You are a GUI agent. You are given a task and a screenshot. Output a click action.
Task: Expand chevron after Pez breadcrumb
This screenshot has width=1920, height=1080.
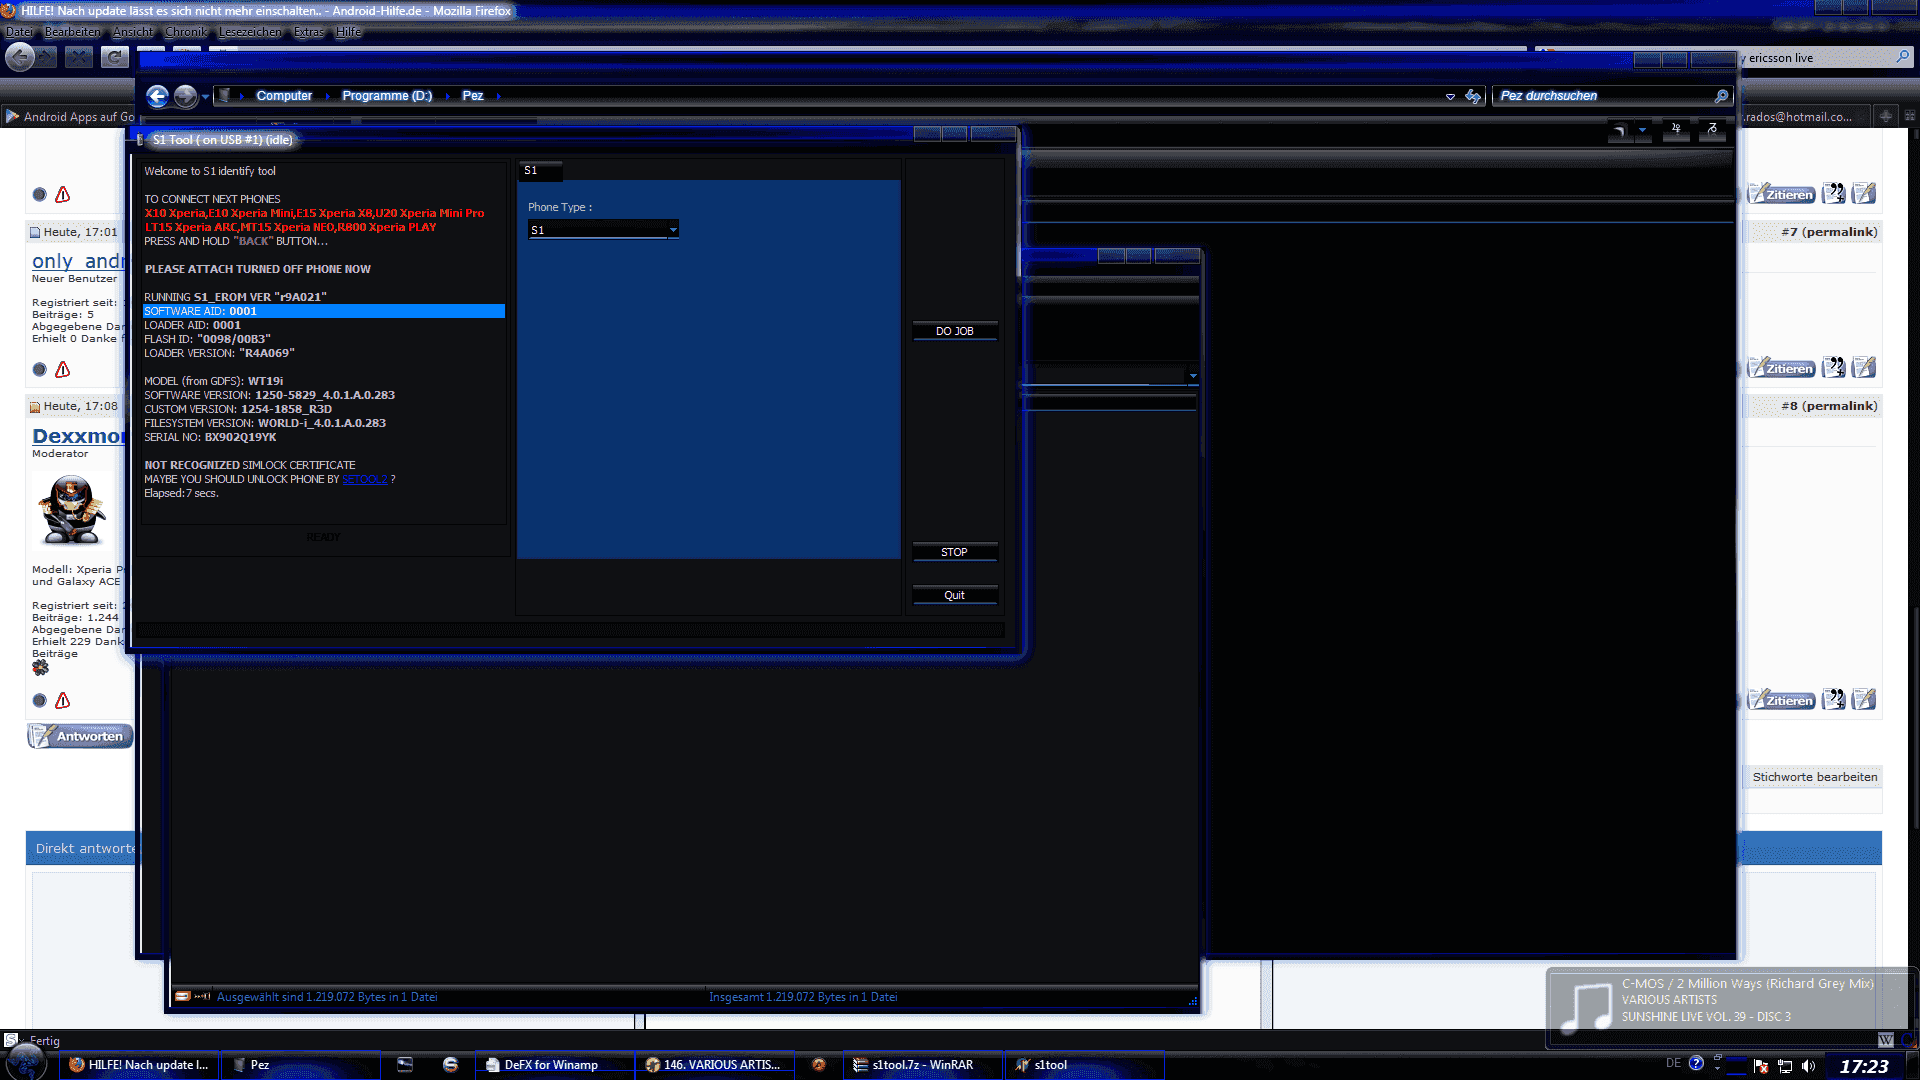pos(499,97)
